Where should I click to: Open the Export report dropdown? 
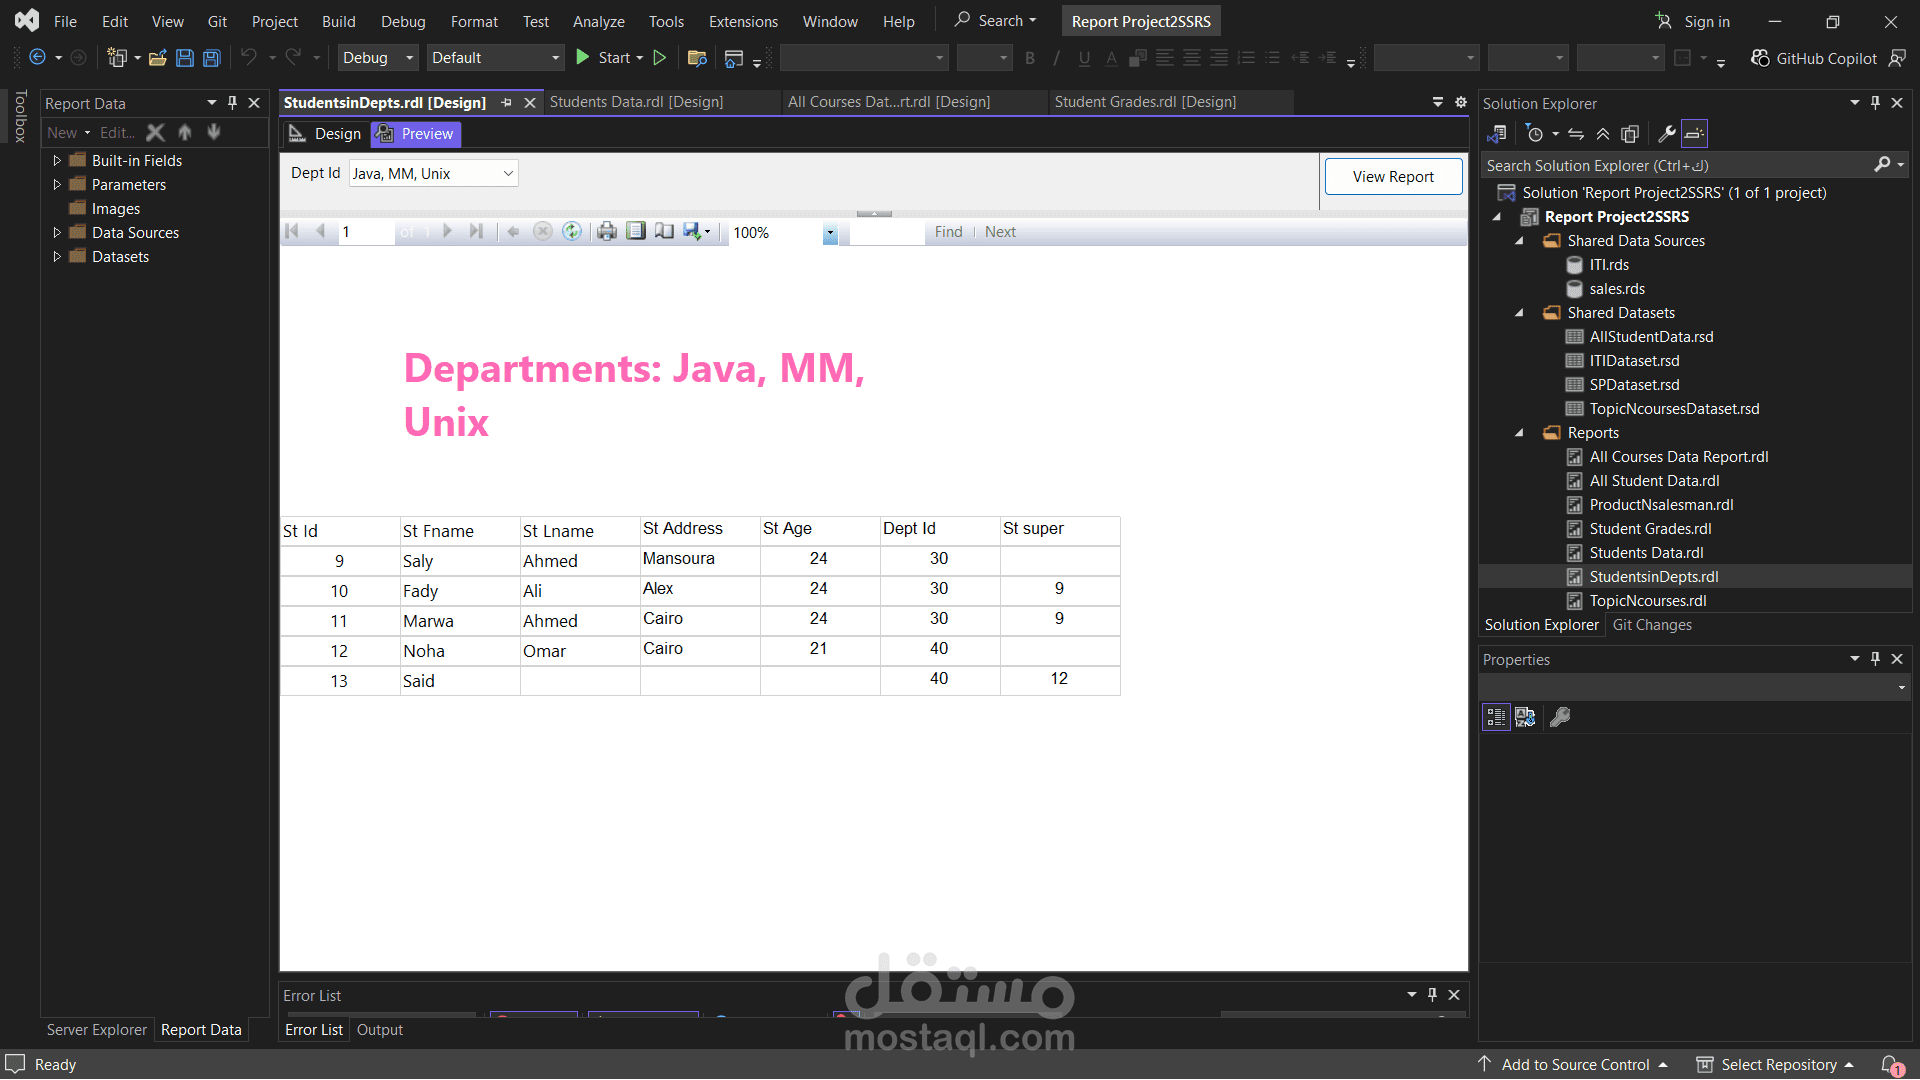(x=697, y=232)
